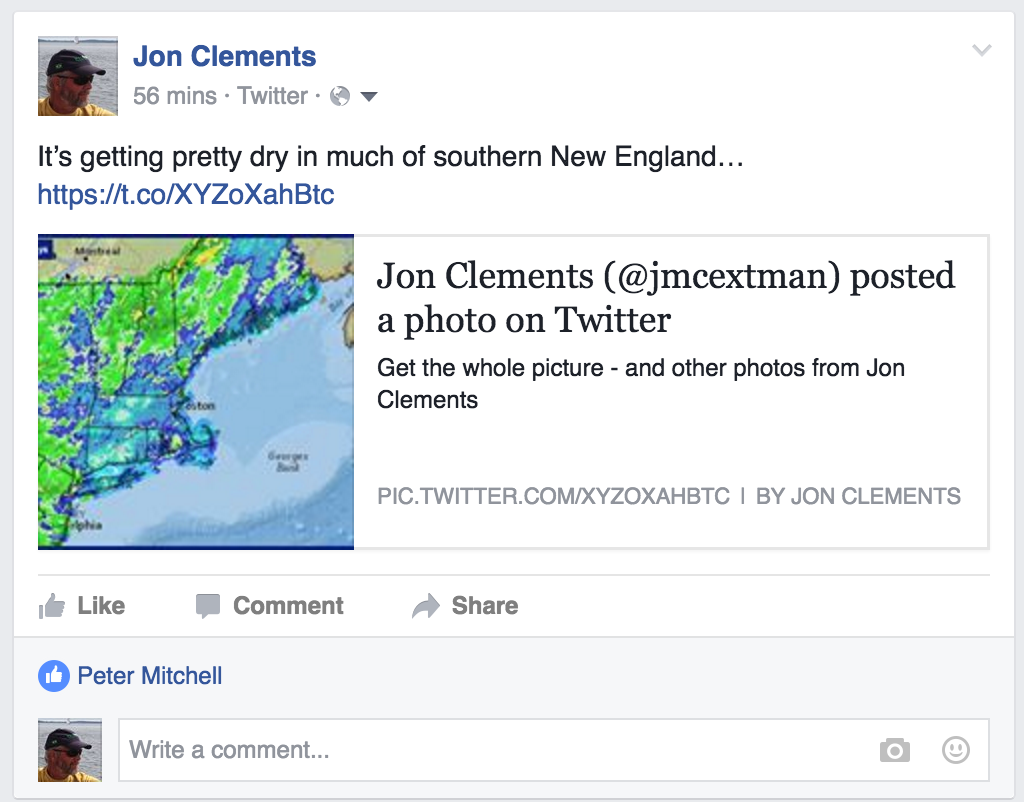Attach a photo with the camera icon

(x=894, y=750)
